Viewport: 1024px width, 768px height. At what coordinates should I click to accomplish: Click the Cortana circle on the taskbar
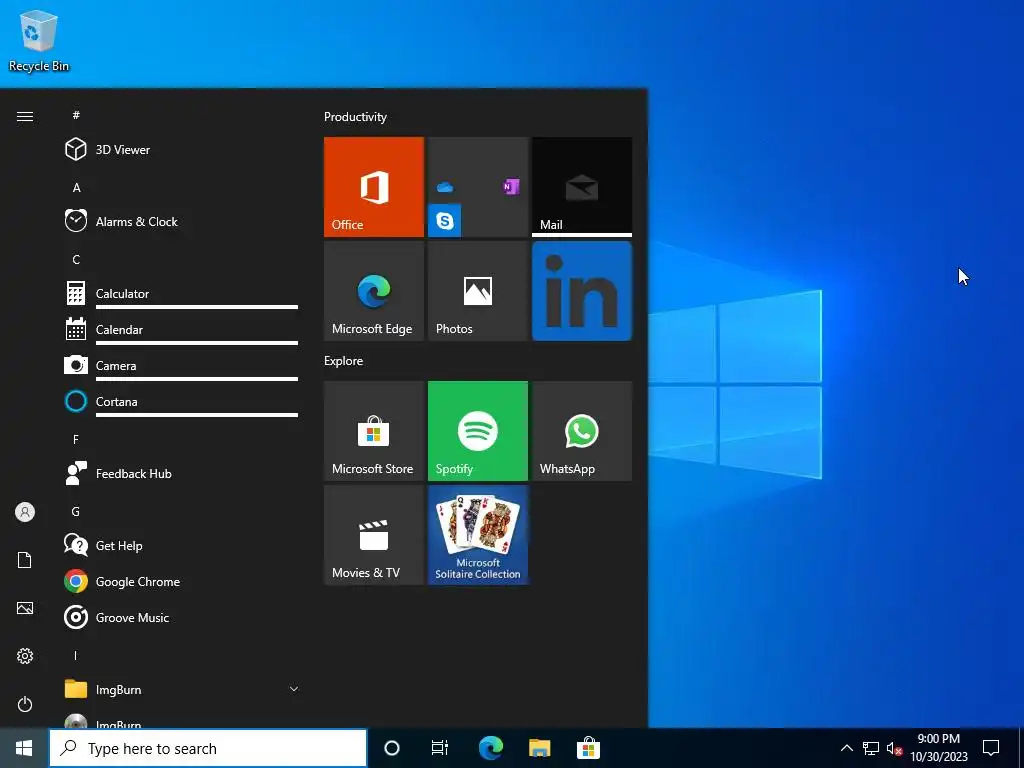(x=392, y=748)
